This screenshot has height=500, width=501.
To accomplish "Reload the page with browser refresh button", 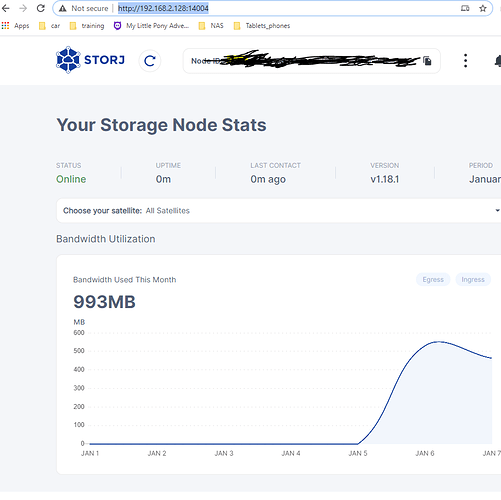I will coord(41,8).
